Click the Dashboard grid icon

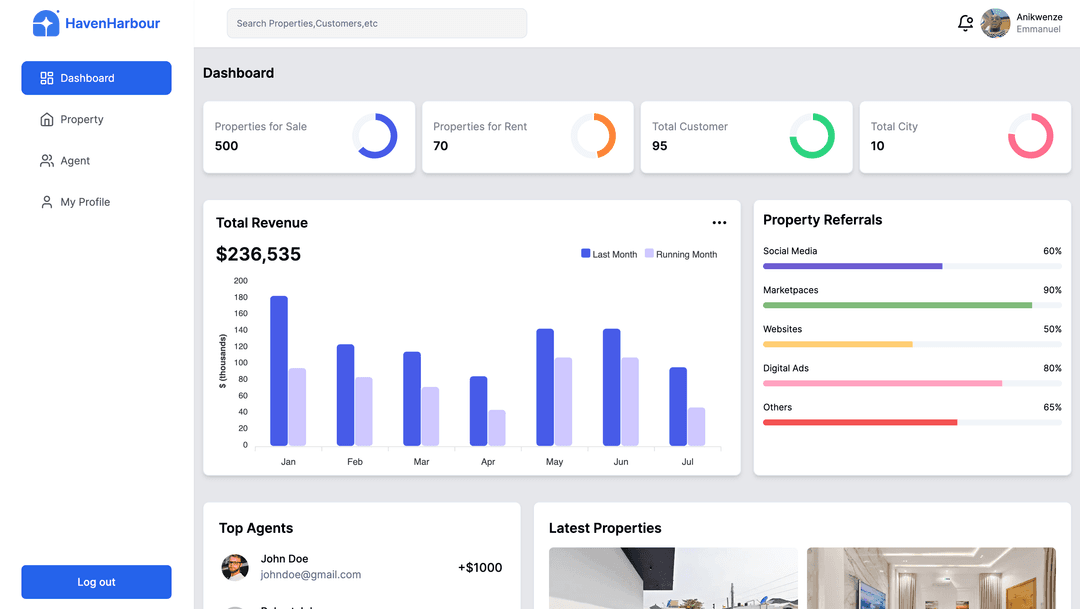47,78
